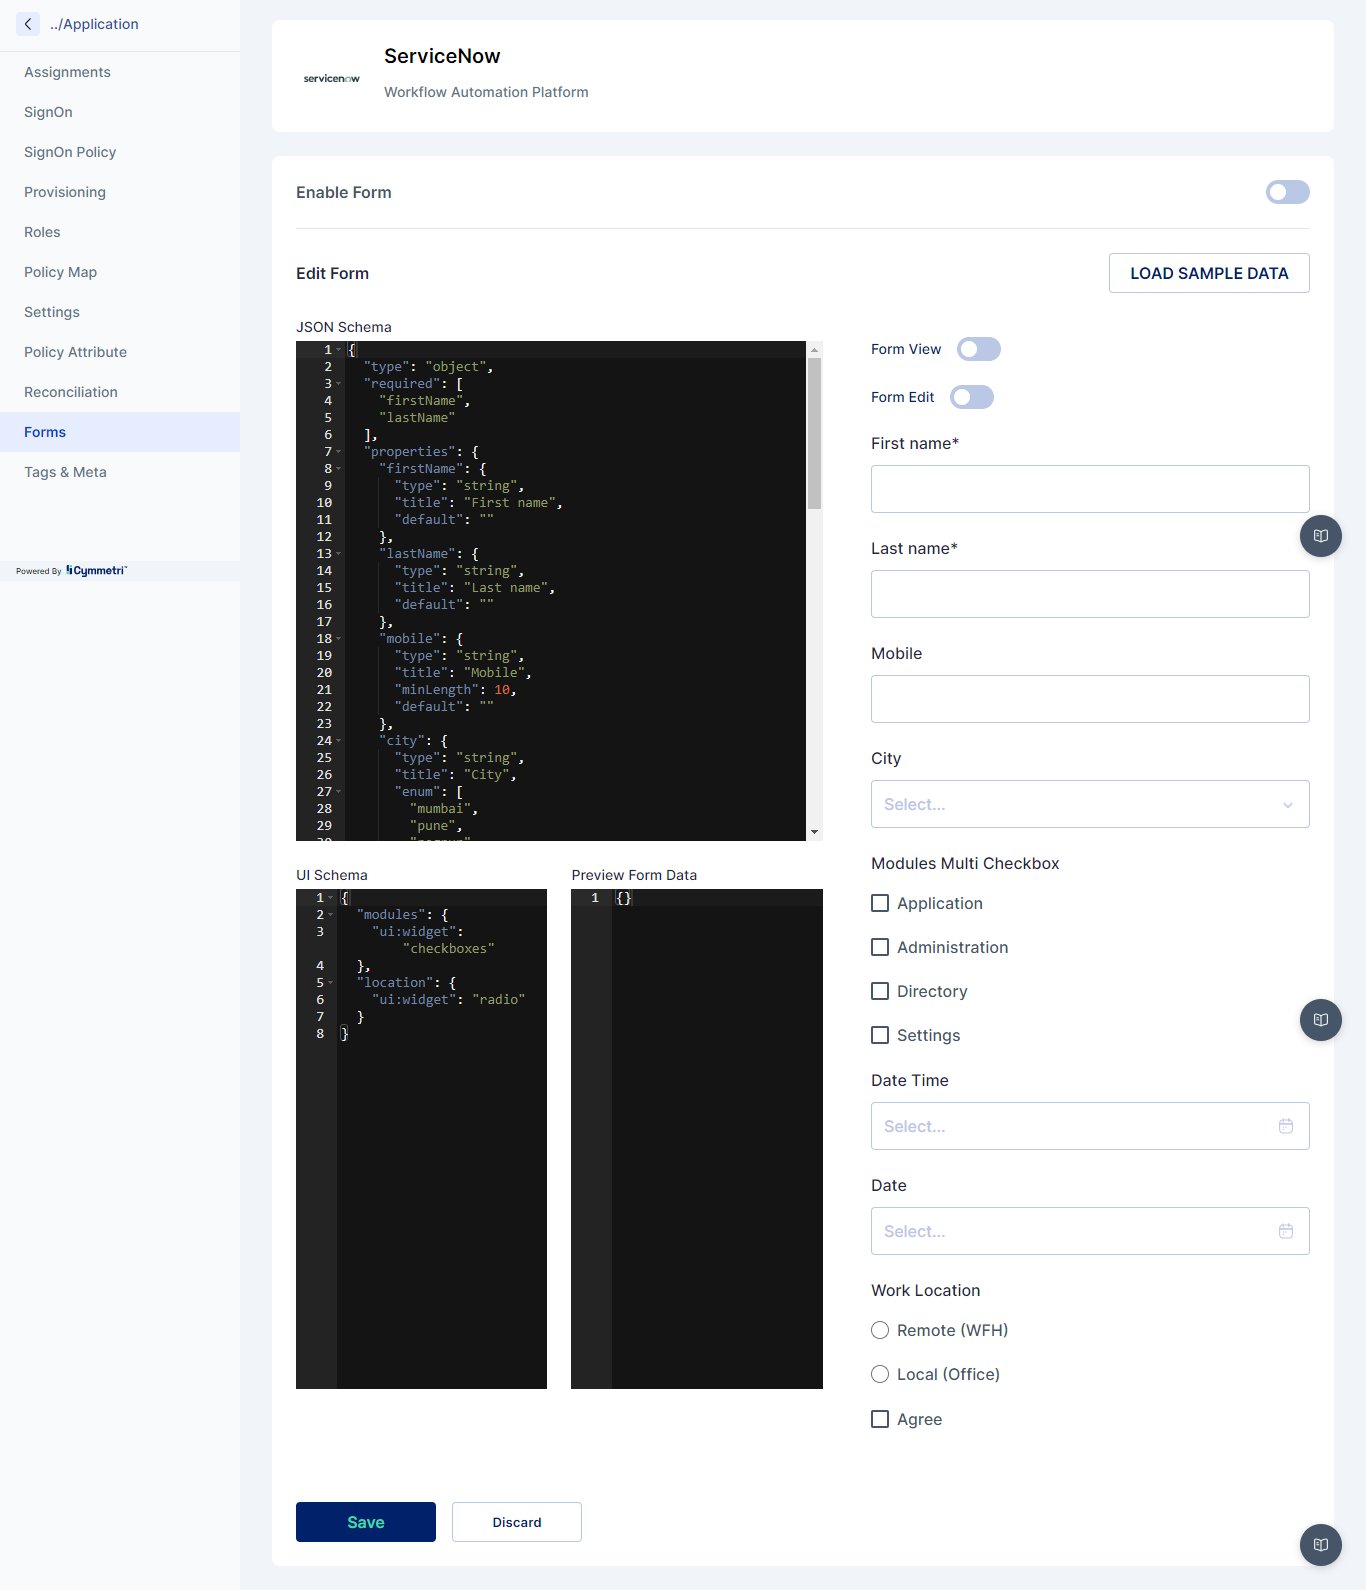Open calendar icon in Date field
Viewport: 1366px width, 1590px height.
[1286, 1231]
